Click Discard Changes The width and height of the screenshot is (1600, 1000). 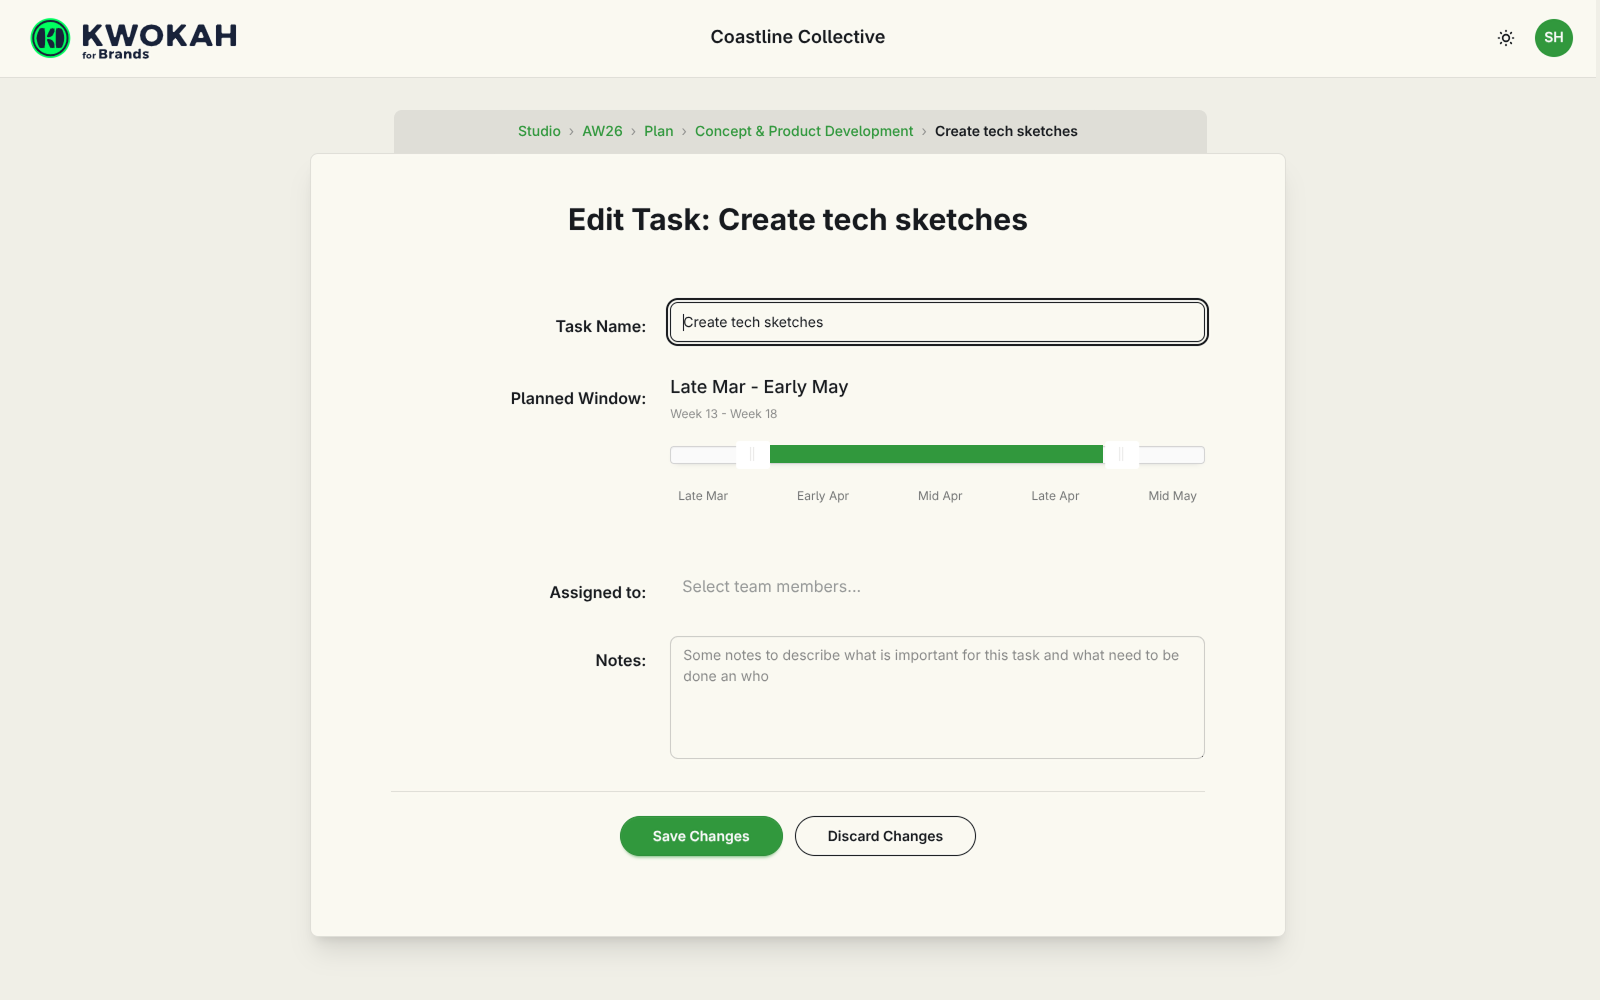(x=884, y=836)
